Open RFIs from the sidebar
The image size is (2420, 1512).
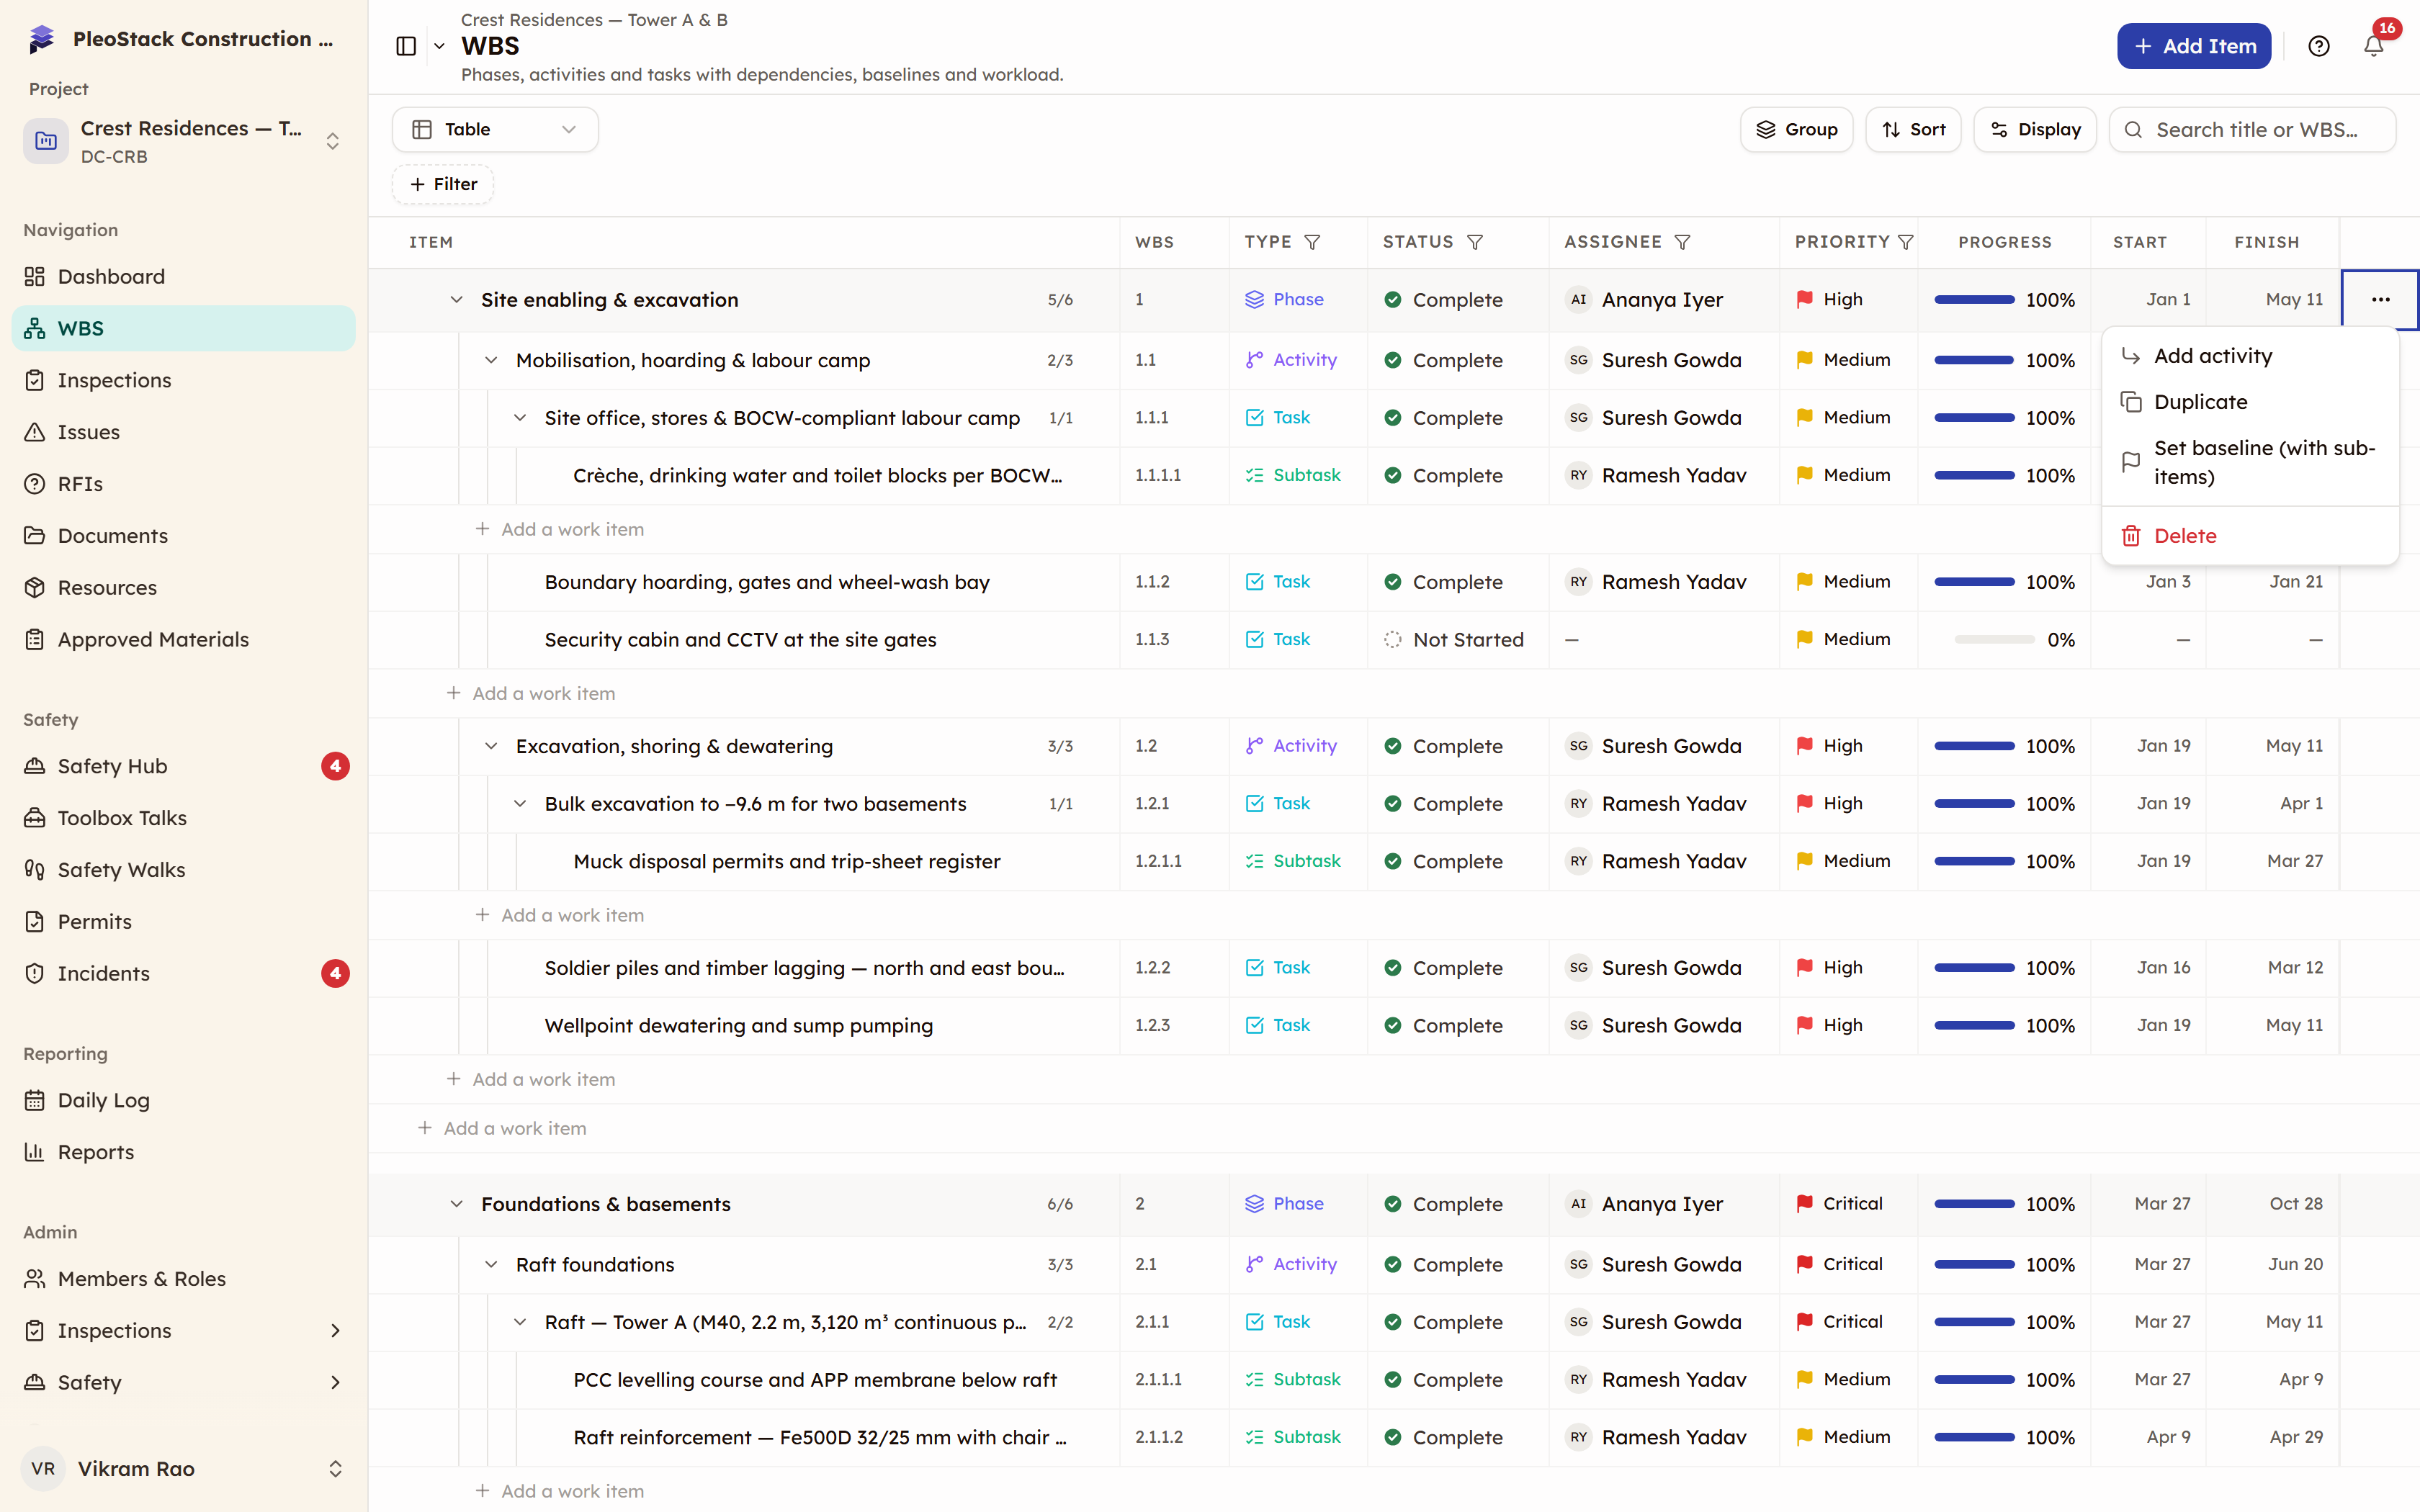point(183,484)
